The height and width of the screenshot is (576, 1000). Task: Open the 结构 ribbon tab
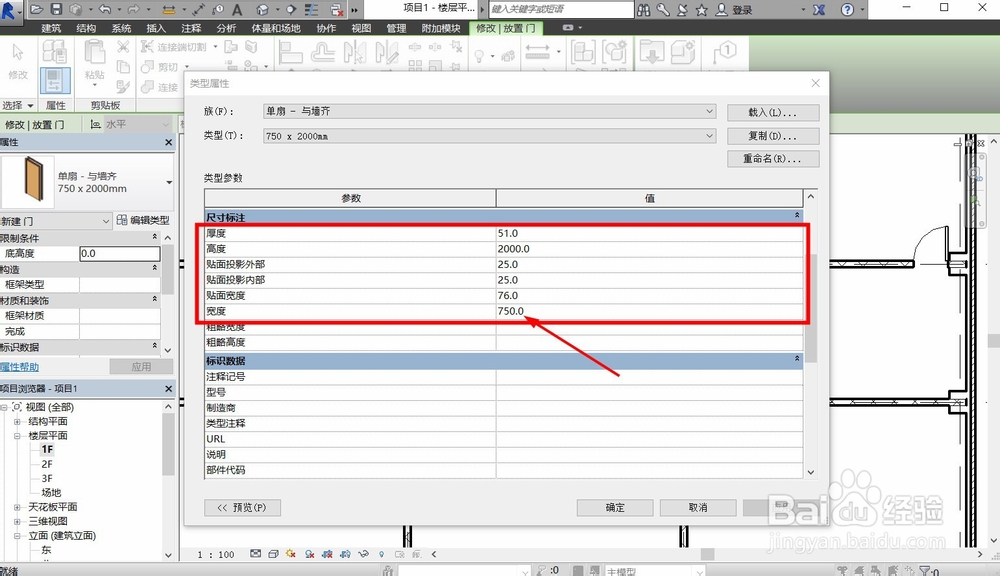coord(86,28)
